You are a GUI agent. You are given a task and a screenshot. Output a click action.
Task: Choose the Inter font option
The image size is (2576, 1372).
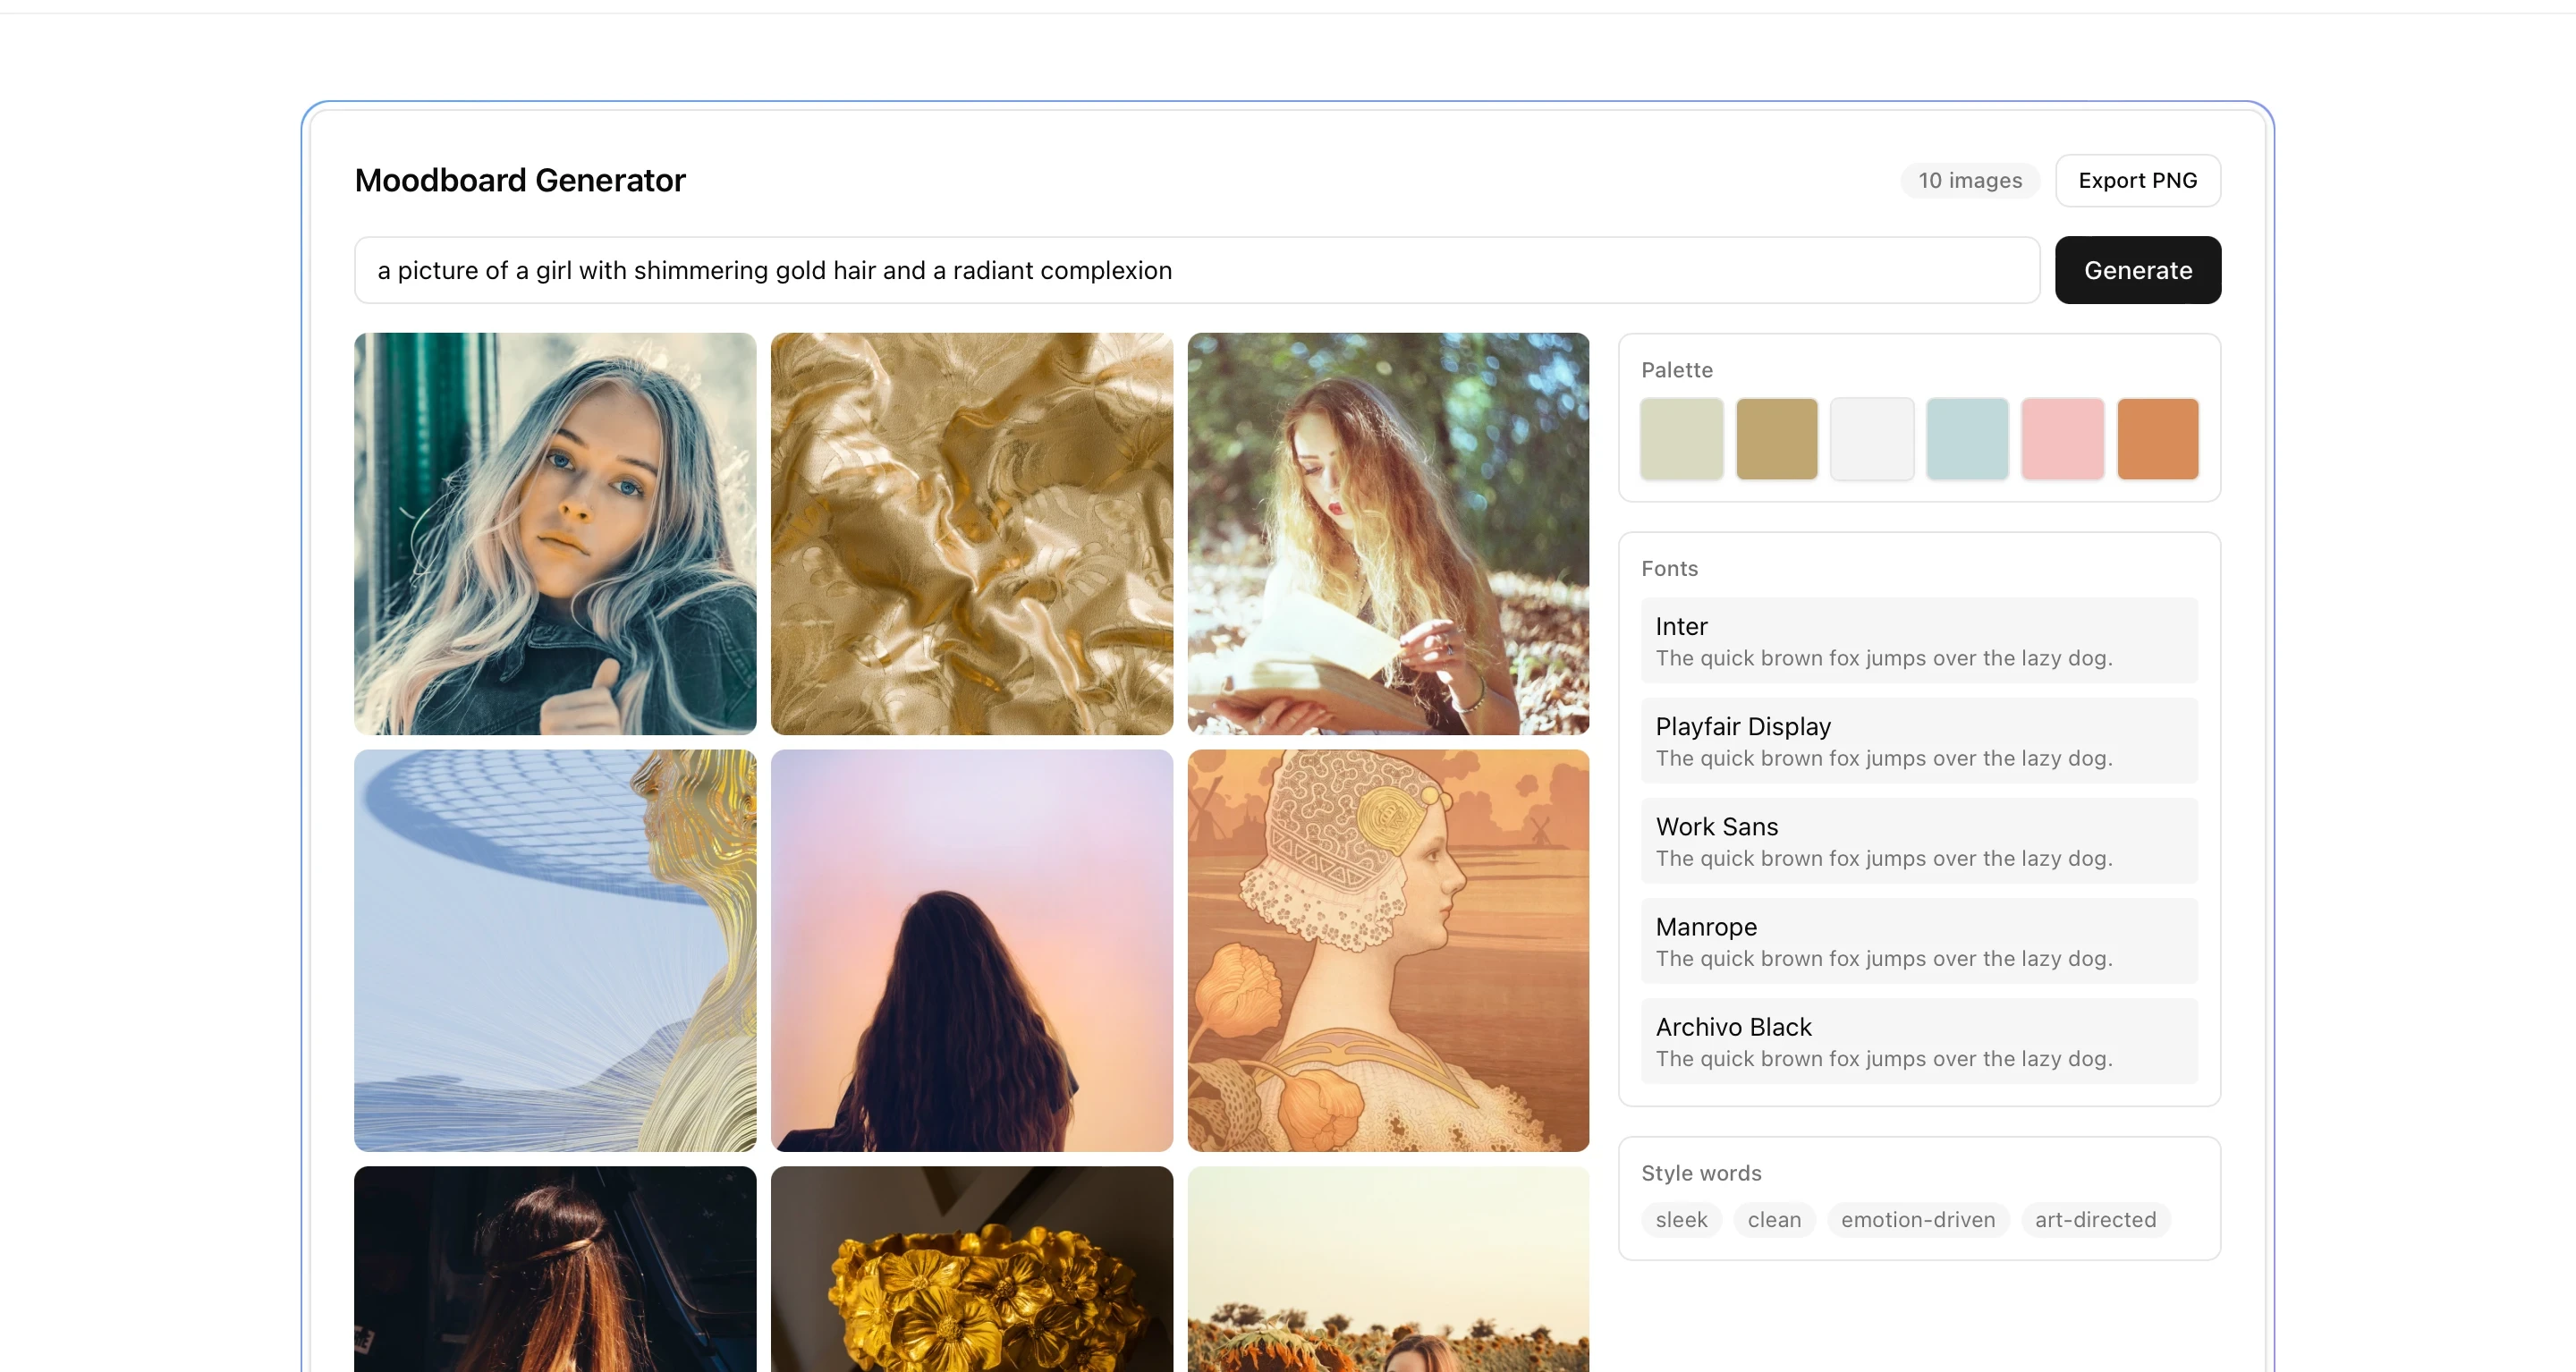[x=1918, y=640]
